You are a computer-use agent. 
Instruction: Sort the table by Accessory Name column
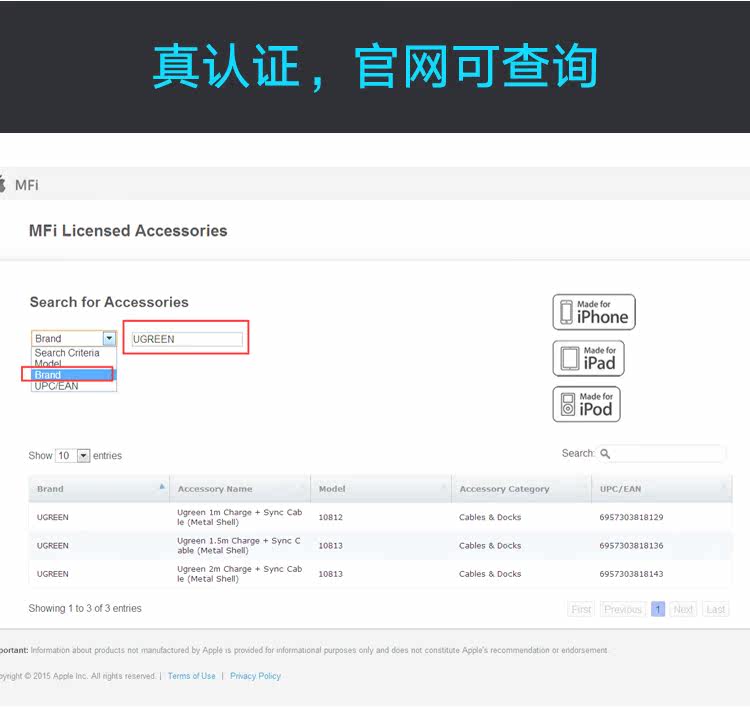point(240,489)
